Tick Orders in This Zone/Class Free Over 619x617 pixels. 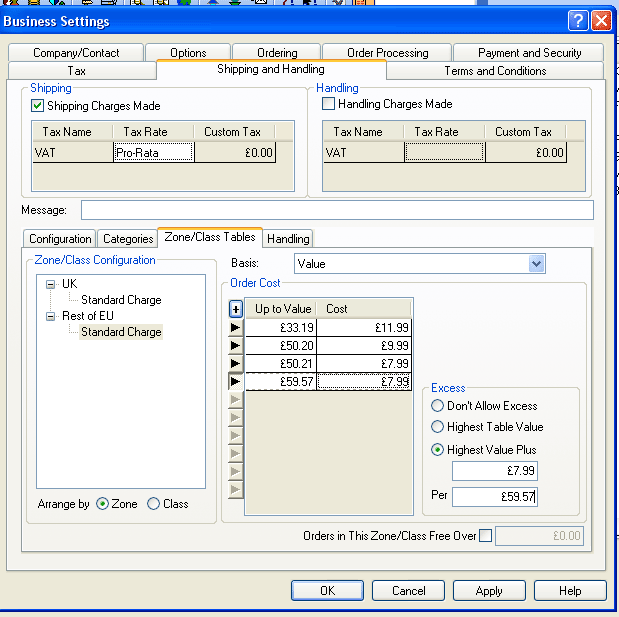486,536
